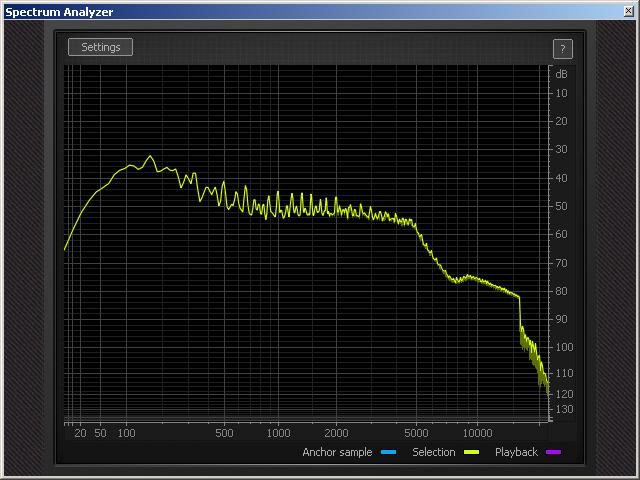Open the Settings panel
Image resolution: width=640 pixels, height=480 pixels.
tap(100, 47)
